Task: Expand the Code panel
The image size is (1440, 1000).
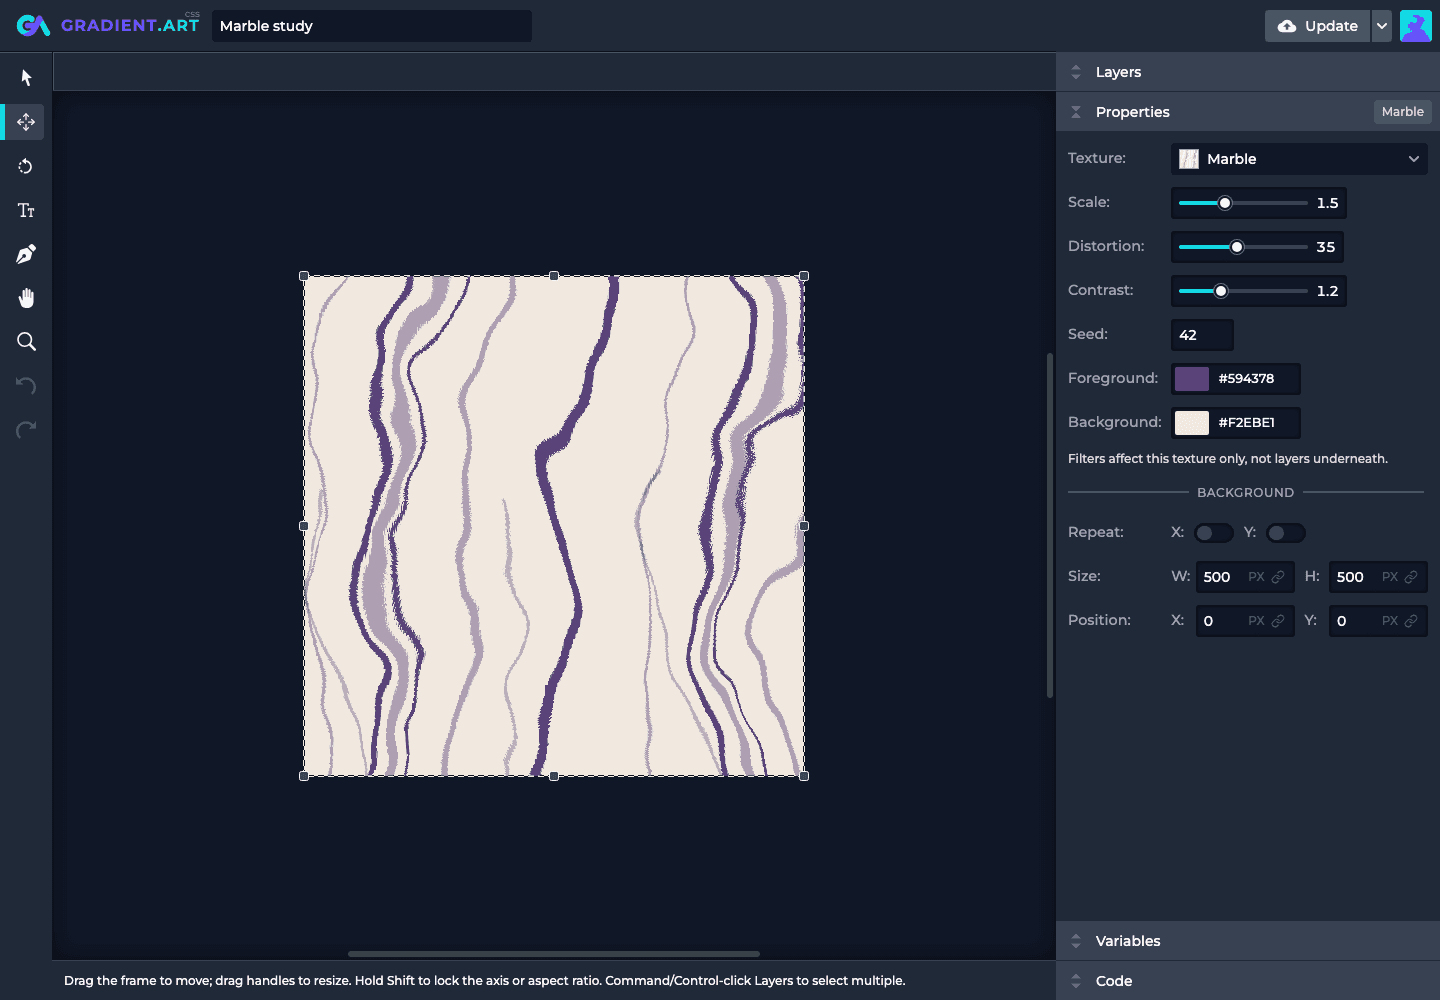Action: click(x=1248, y=981)
